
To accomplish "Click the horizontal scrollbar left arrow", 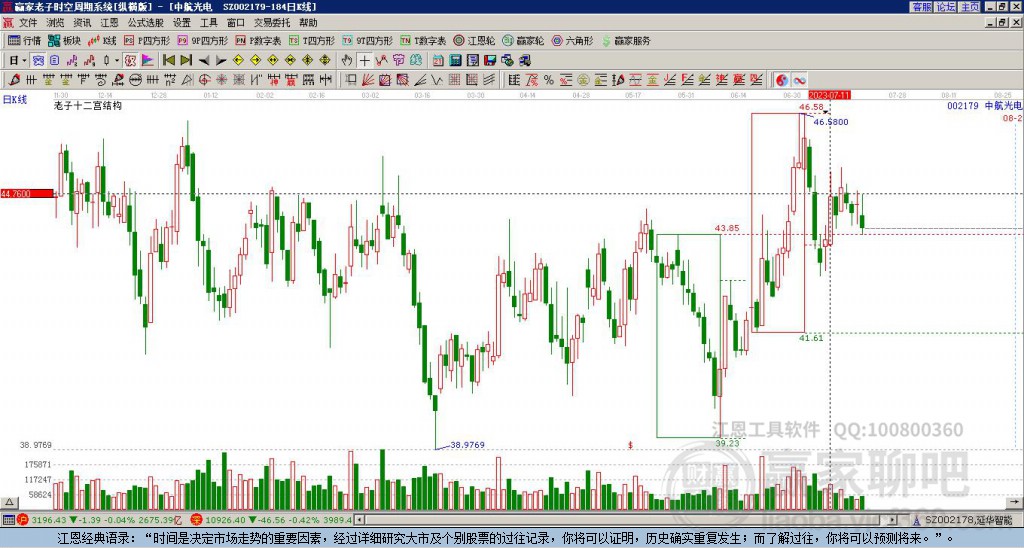I will pyautogui.click(x=359, y=520).
